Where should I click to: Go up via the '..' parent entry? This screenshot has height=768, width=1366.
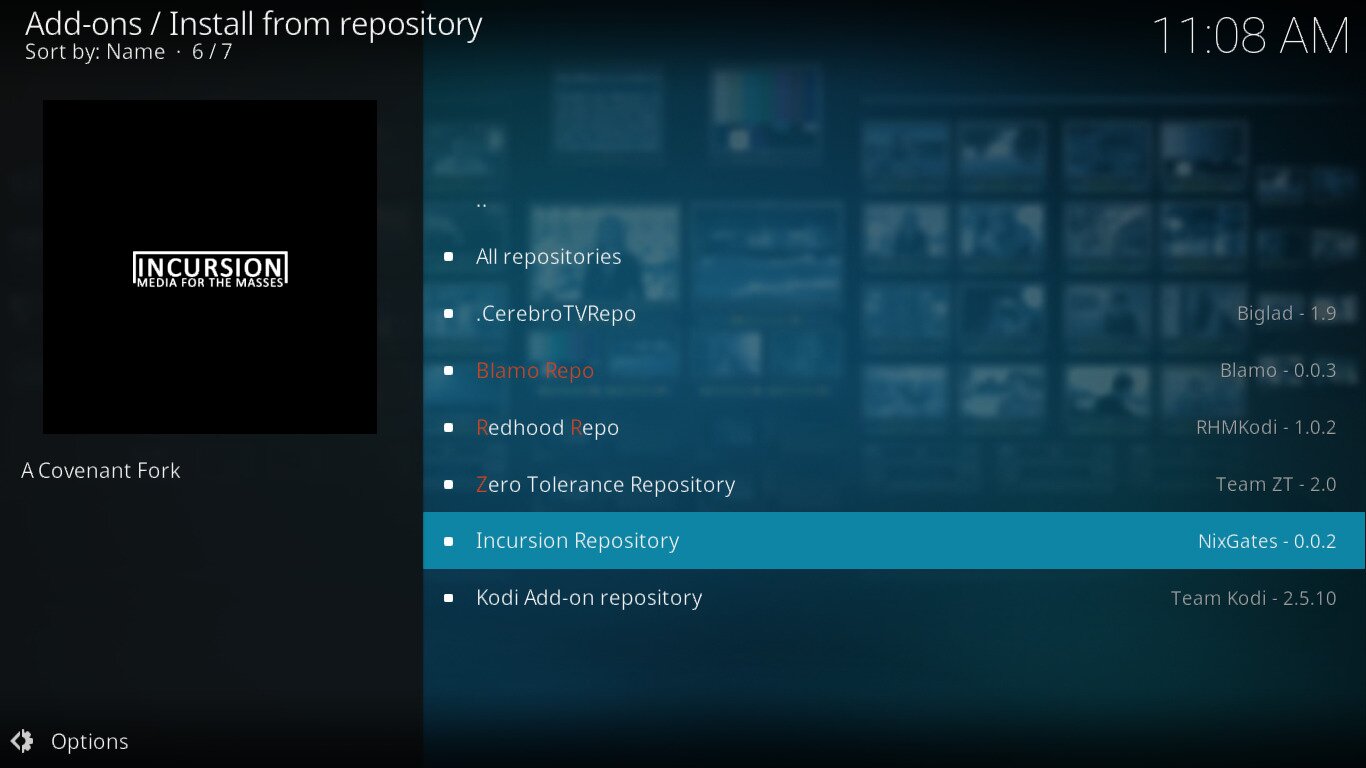pyautogui.click(x=894, y=200)
